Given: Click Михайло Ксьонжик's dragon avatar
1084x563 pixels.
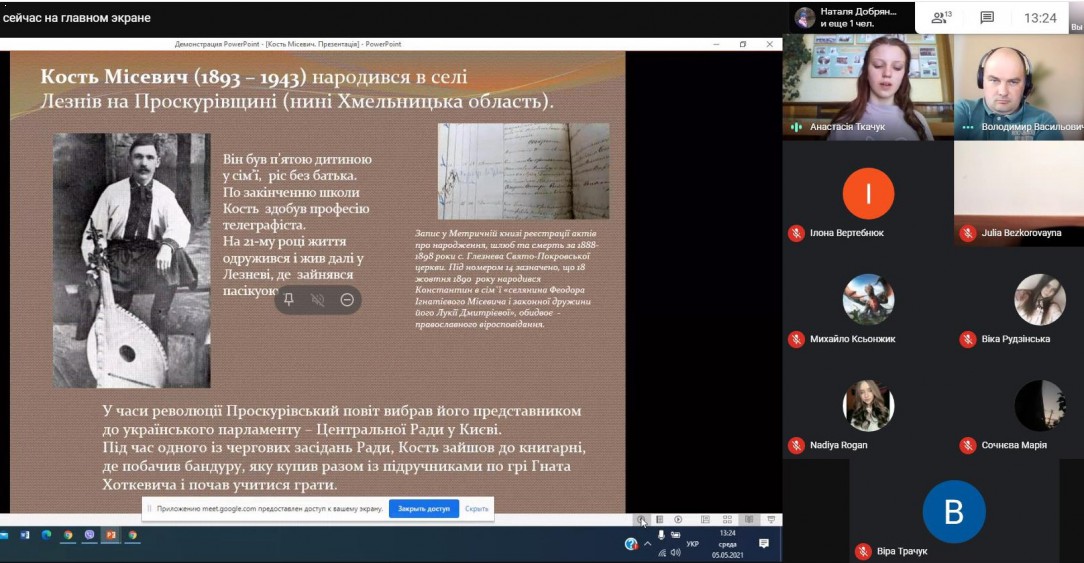Looking at the screenshot, I should 868,299.
